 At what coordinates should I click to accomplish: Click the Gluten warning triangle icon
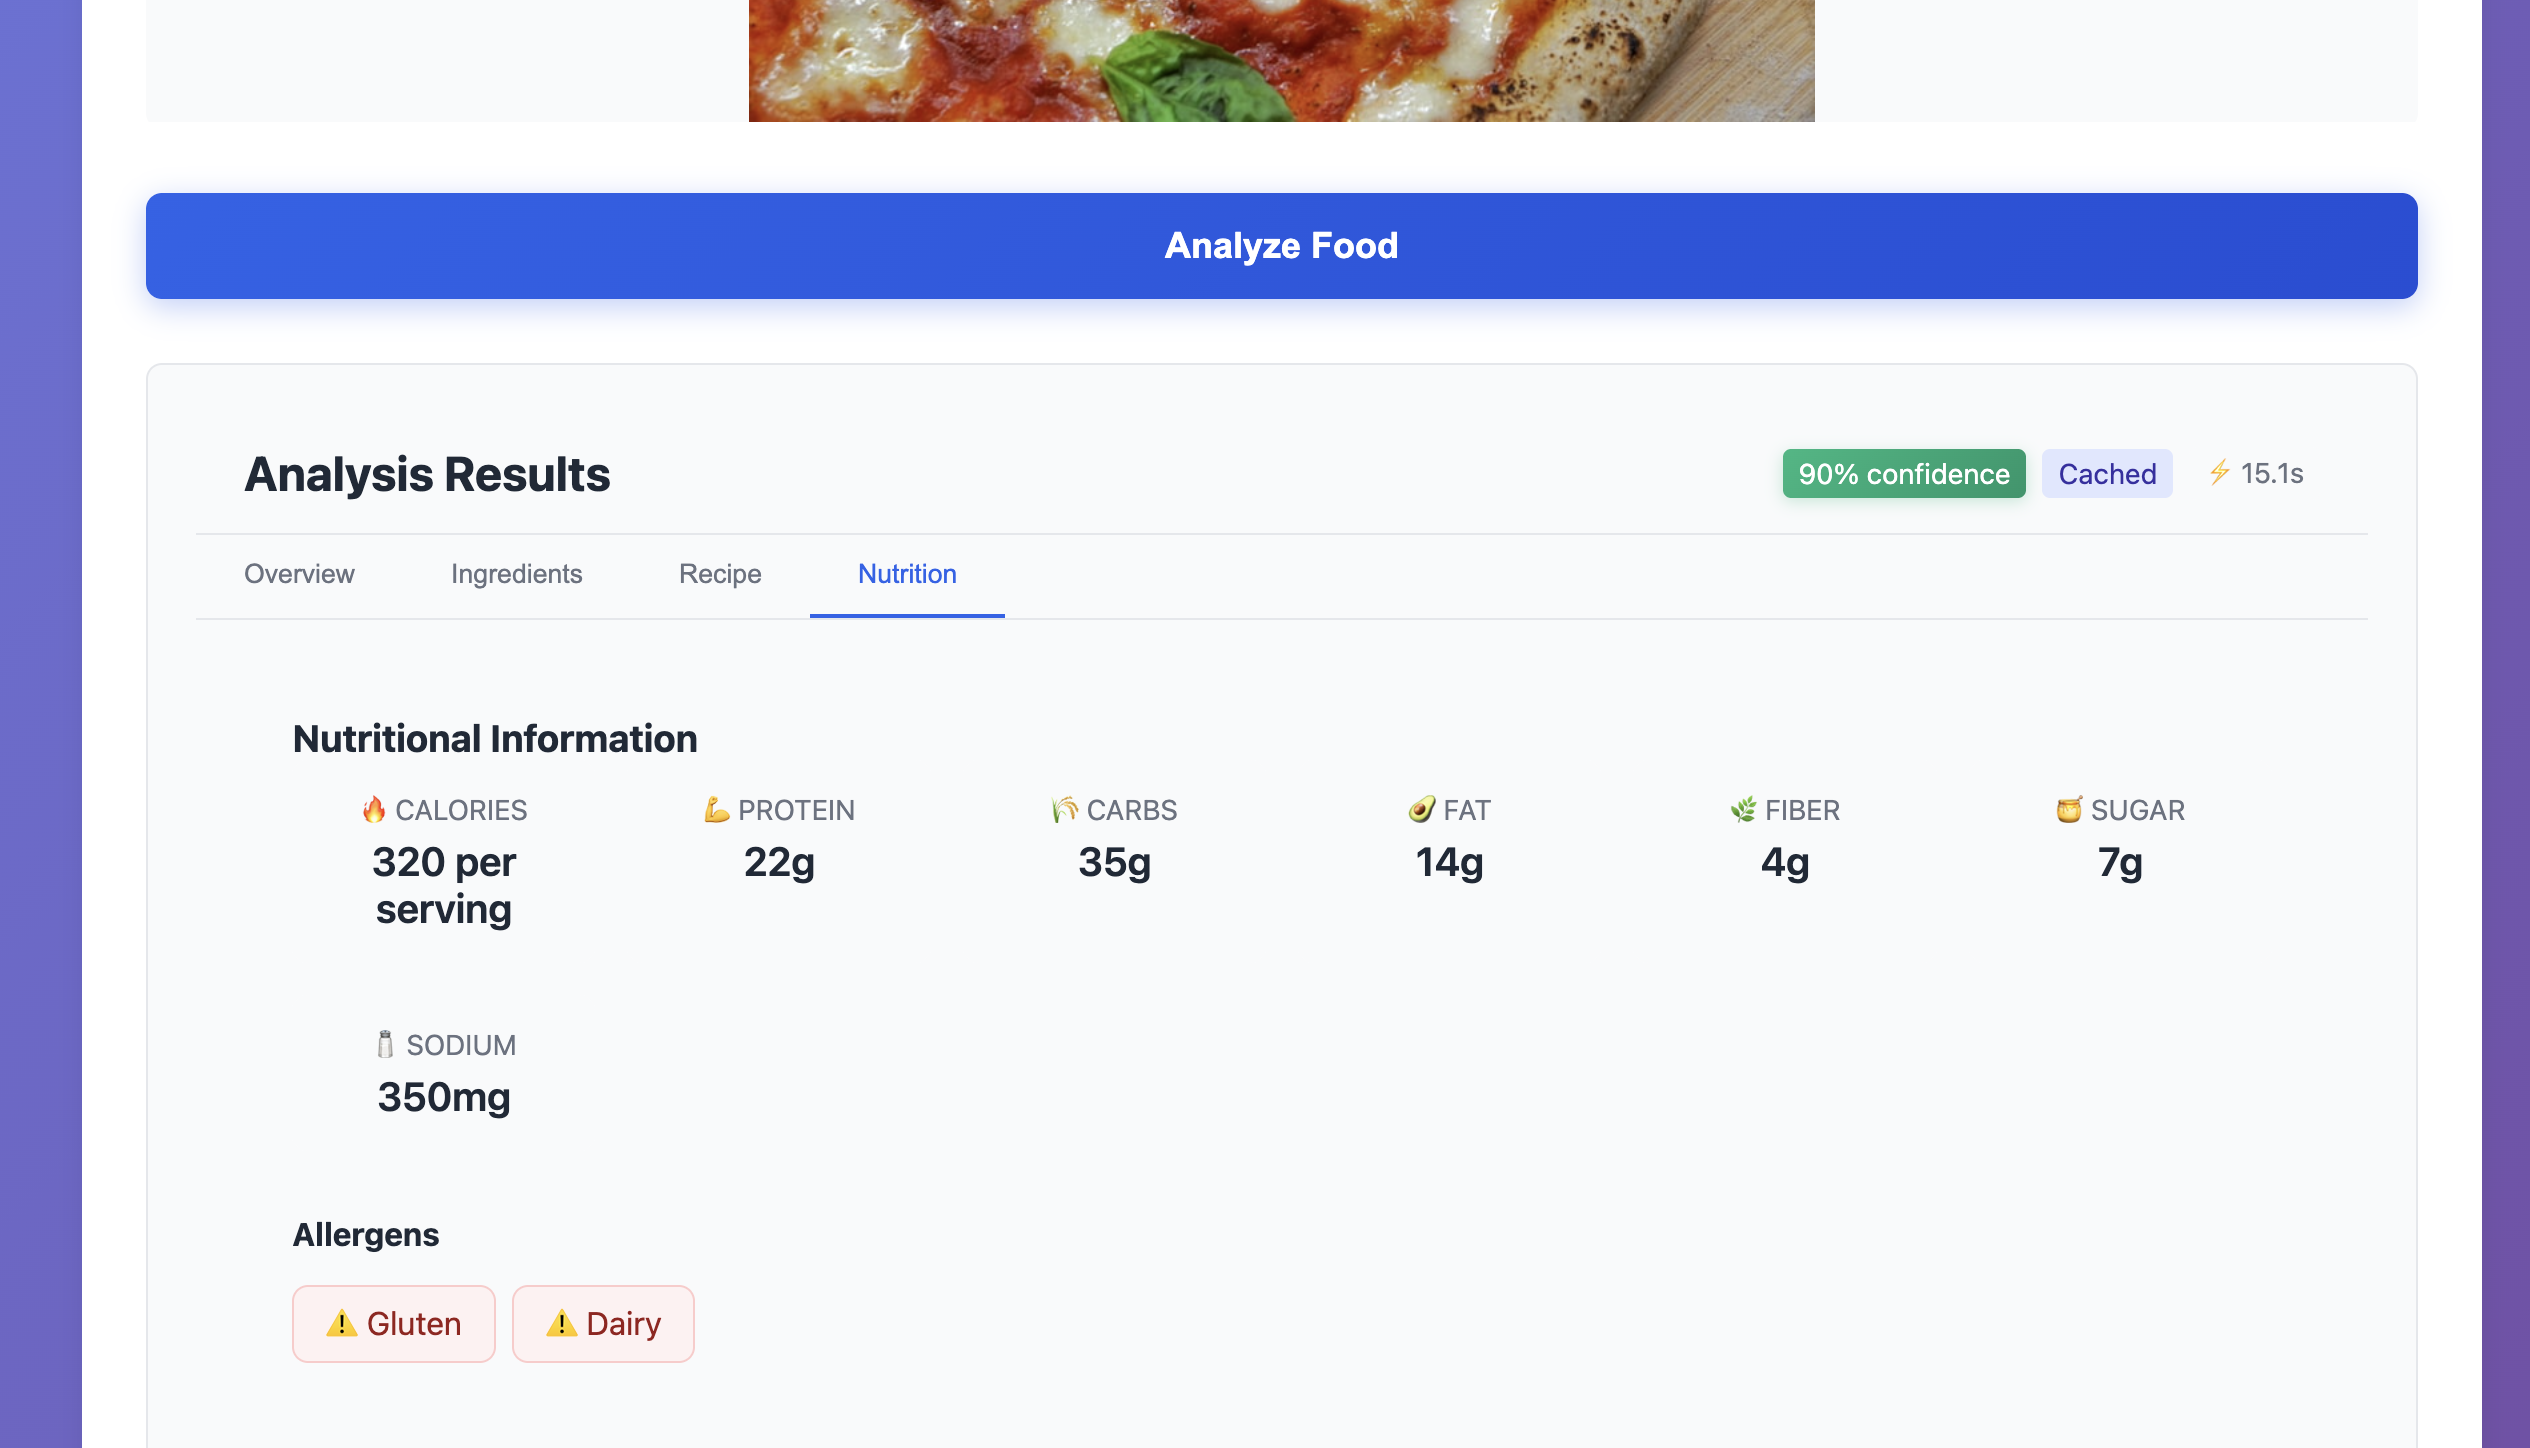click(341, 1323)
